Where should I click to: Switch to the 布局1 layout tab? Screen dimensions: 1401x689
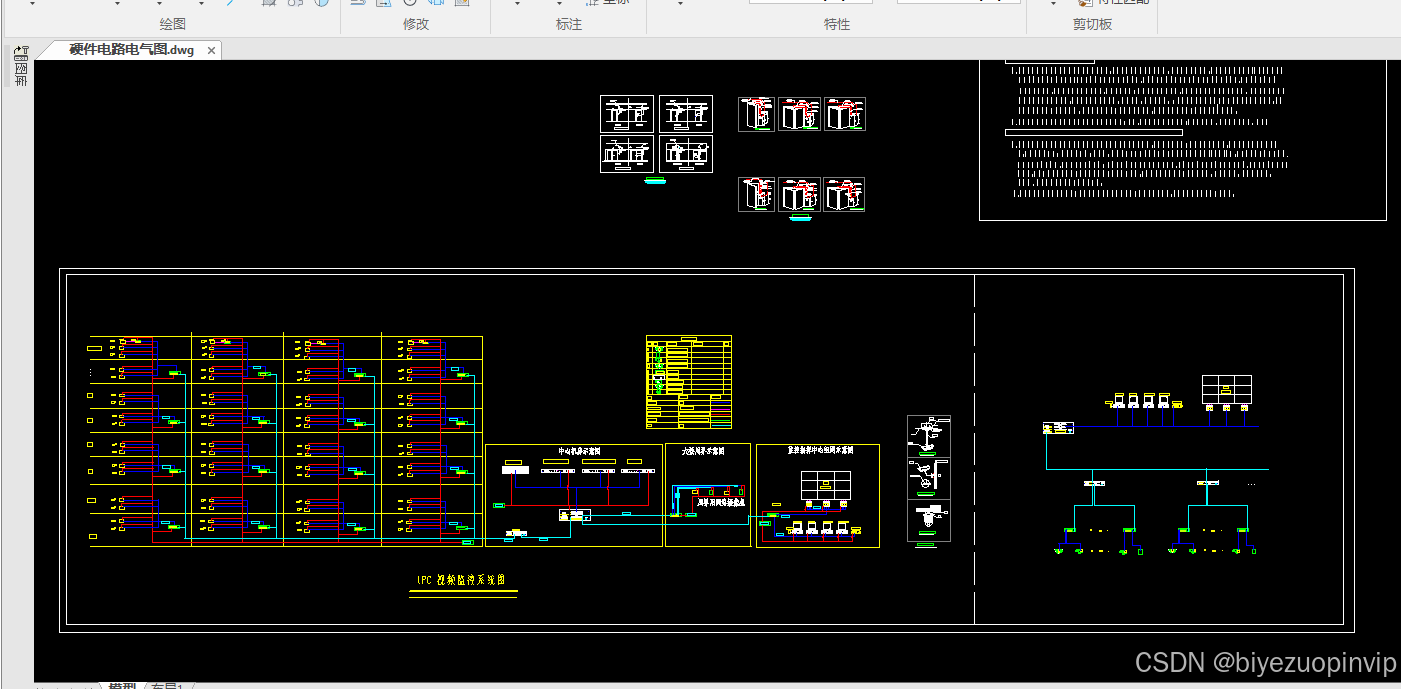coord(166,685)
